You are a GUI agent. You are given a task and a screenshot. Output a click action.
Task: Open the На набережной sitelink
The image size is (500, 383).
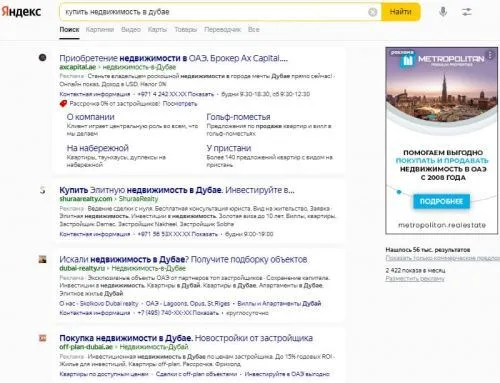pyautogui.click(x=98, y=148)
